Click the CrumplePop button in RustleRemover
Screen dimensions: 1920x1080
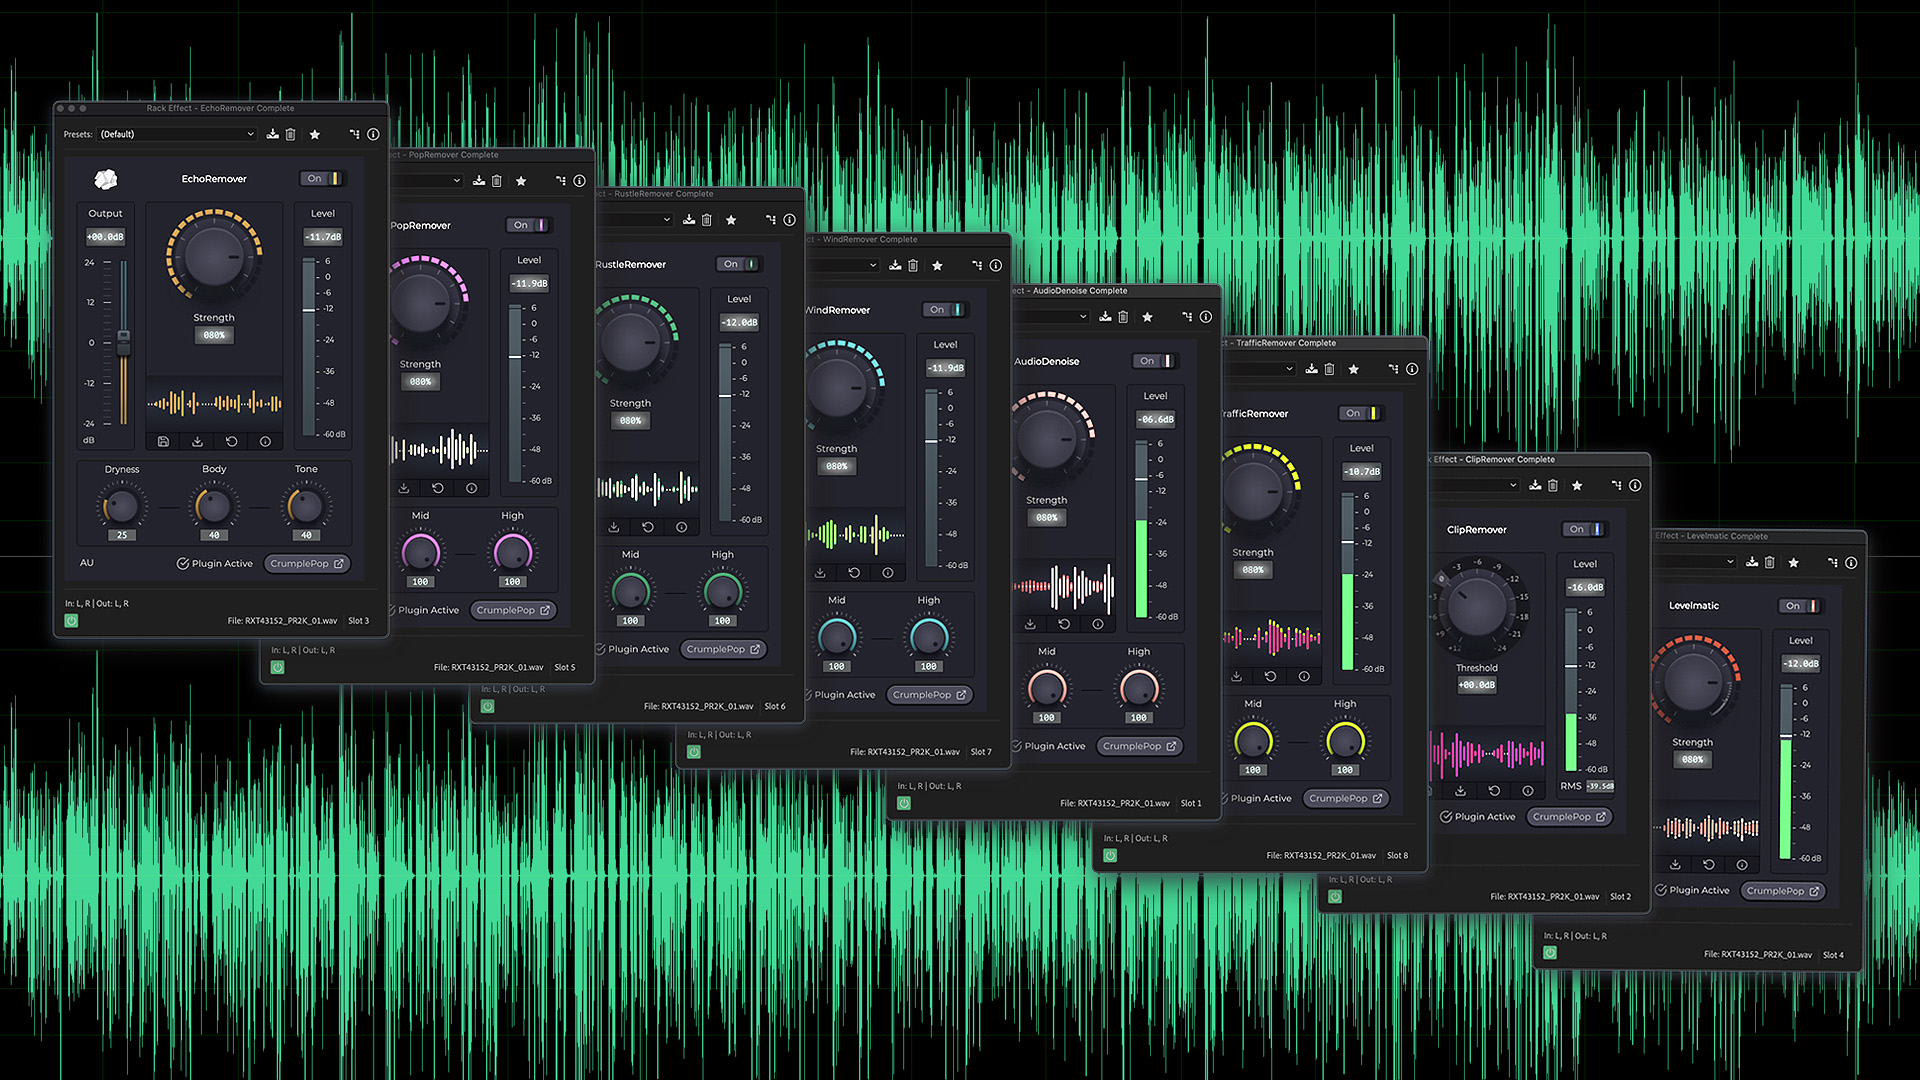[723, 649]
